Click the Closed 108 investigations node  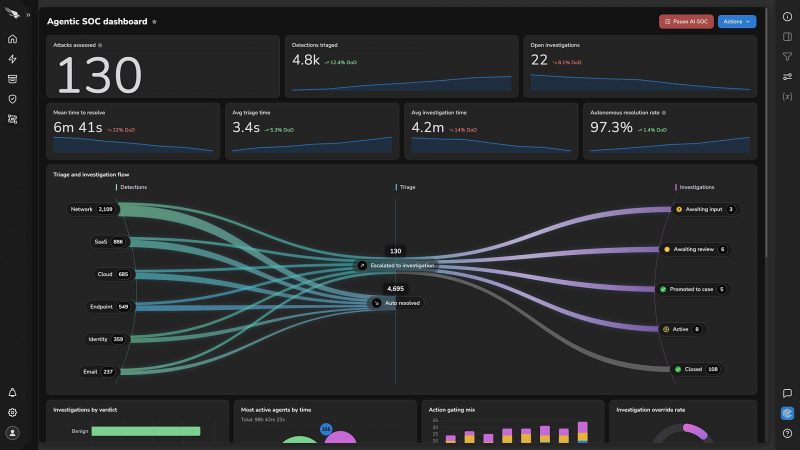tap(697, 369)
